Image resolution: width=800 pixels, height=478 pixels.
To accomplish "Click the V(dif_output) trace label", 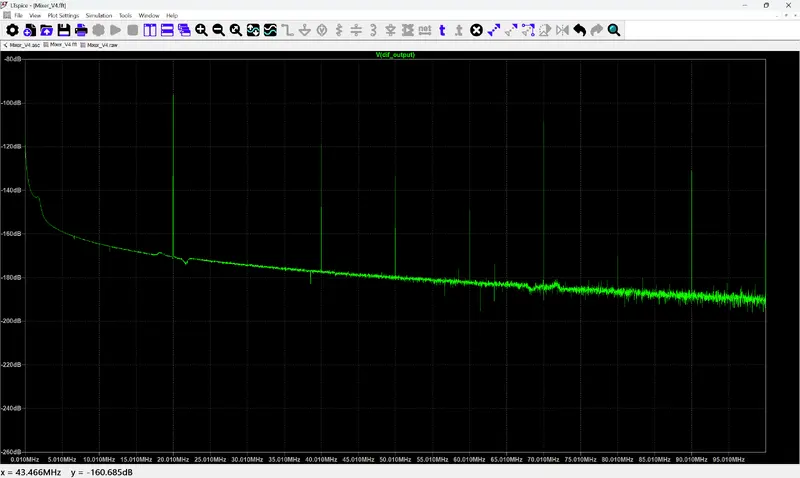I will (395, 55).
